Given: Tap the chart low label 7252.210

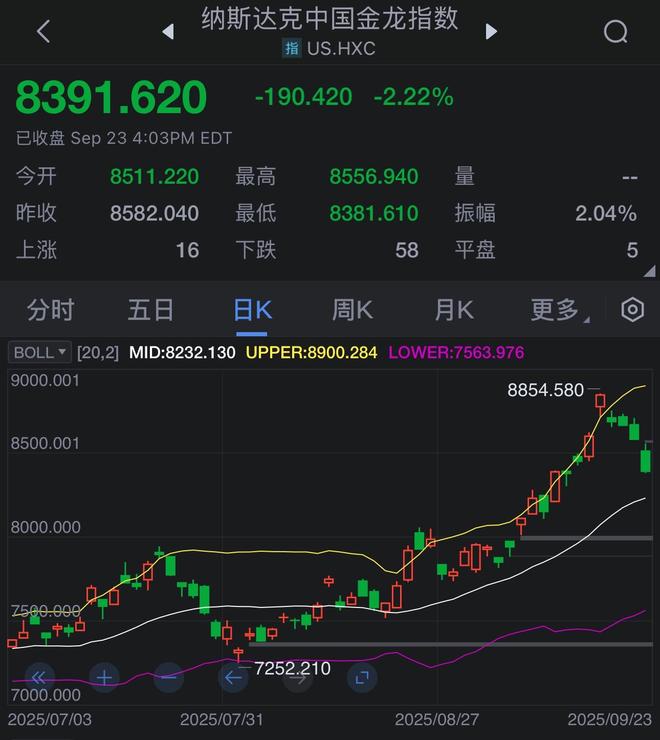Looking at the screenshot, I should pyautogui.click(x=292, y=668).
